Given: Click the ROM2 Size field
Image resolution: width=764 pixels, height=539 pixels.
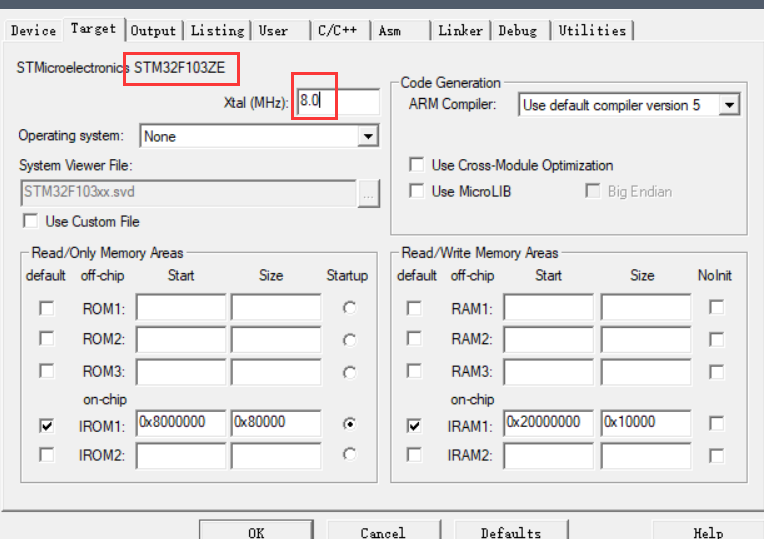Looking at the screenshot, I should coord(276,339).
